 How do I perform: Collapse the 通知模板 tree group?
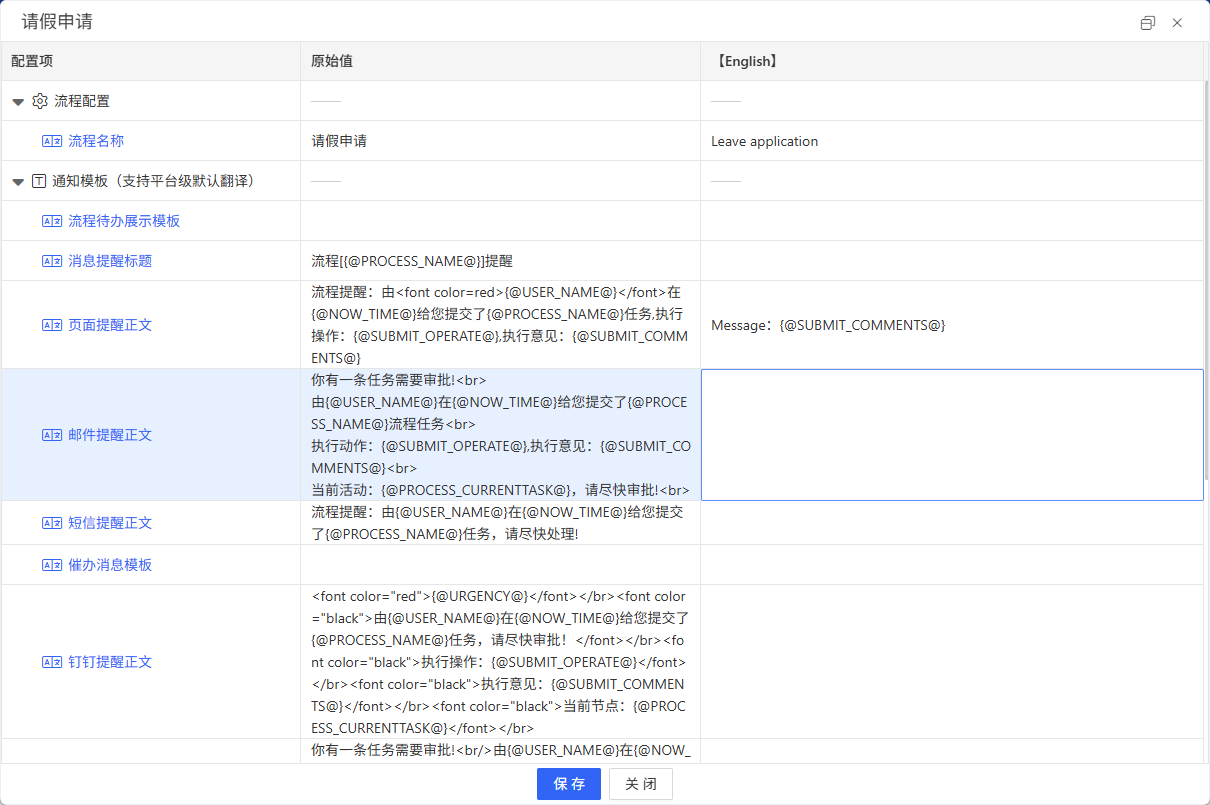coord(18,182)
